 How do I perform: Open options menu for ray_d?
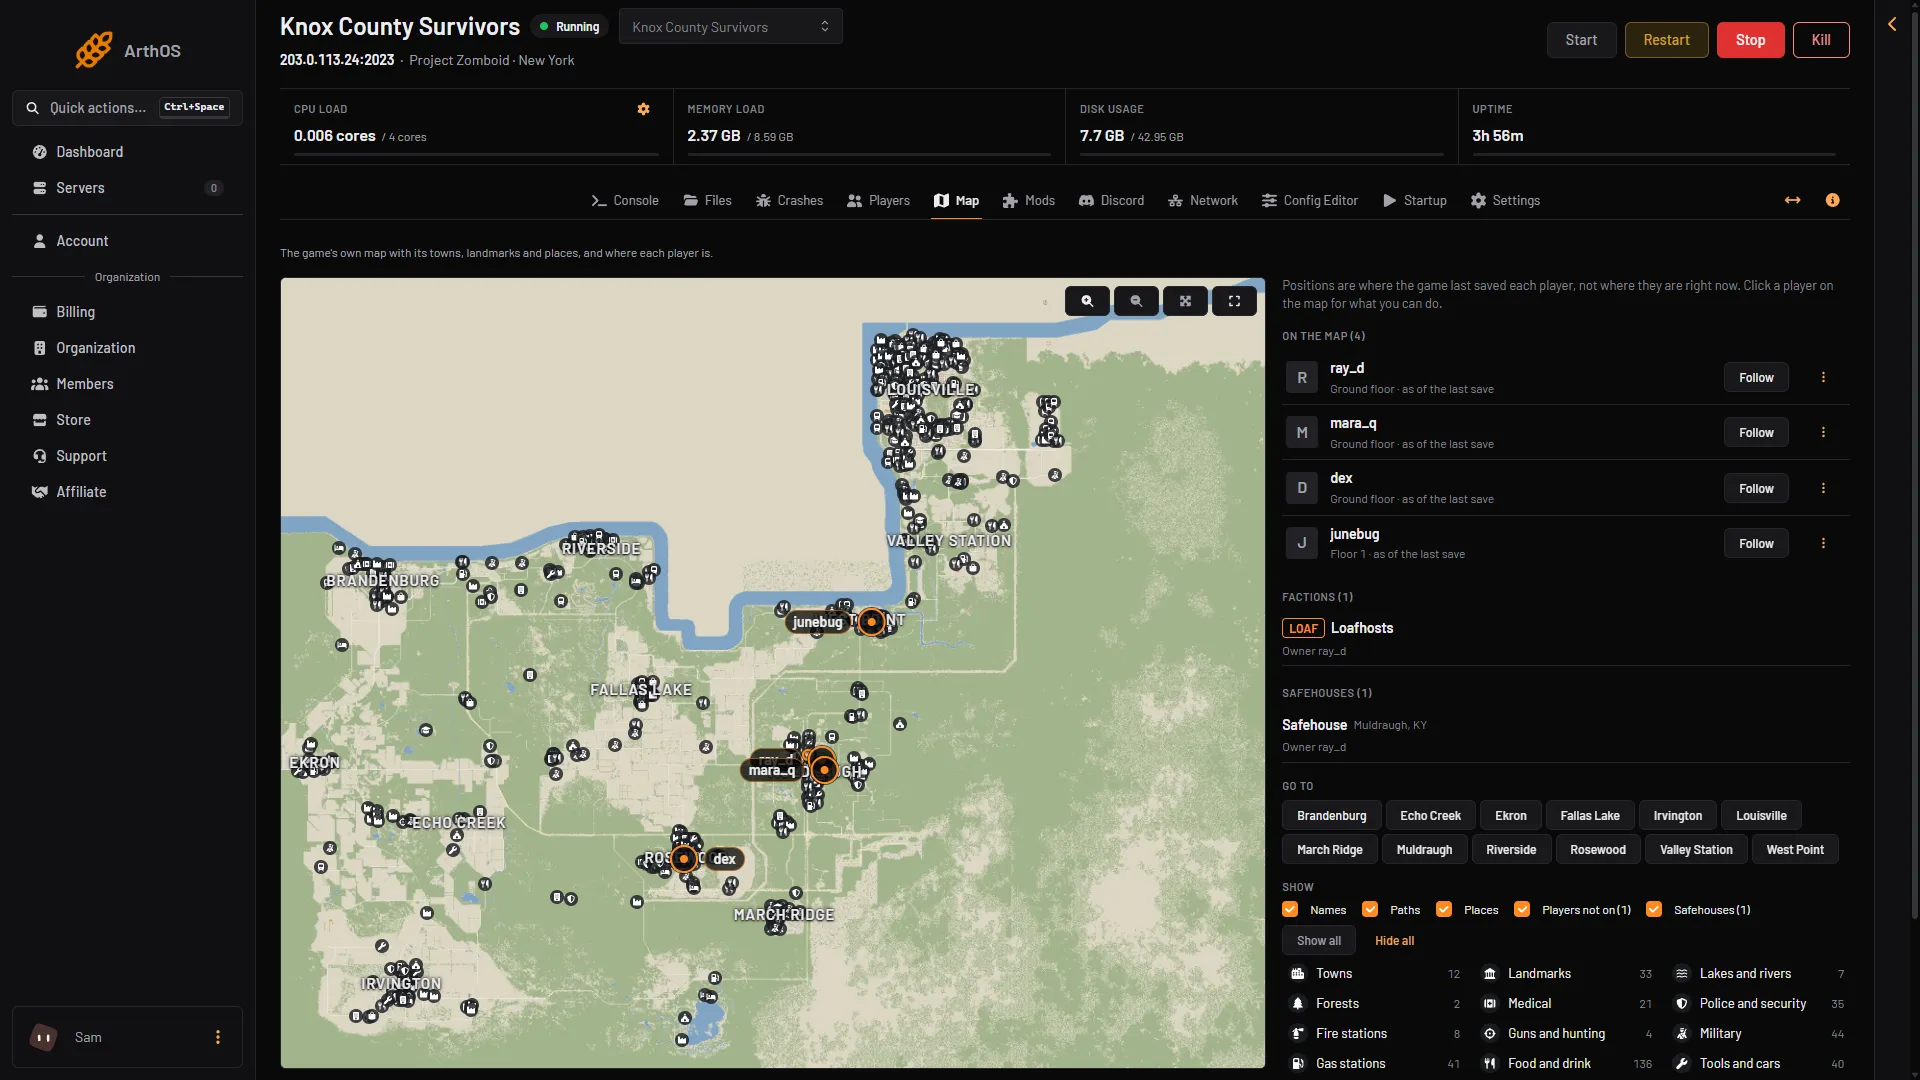pos(1823,378)
